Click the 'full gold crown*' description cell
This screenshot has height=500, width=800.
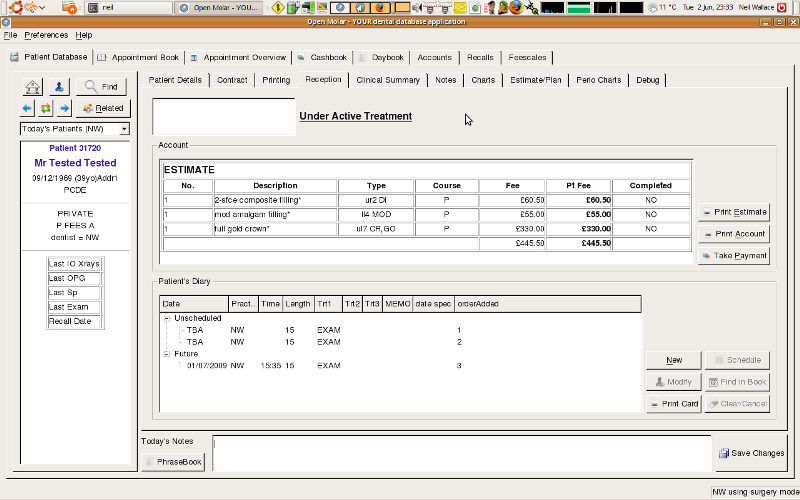276,229
